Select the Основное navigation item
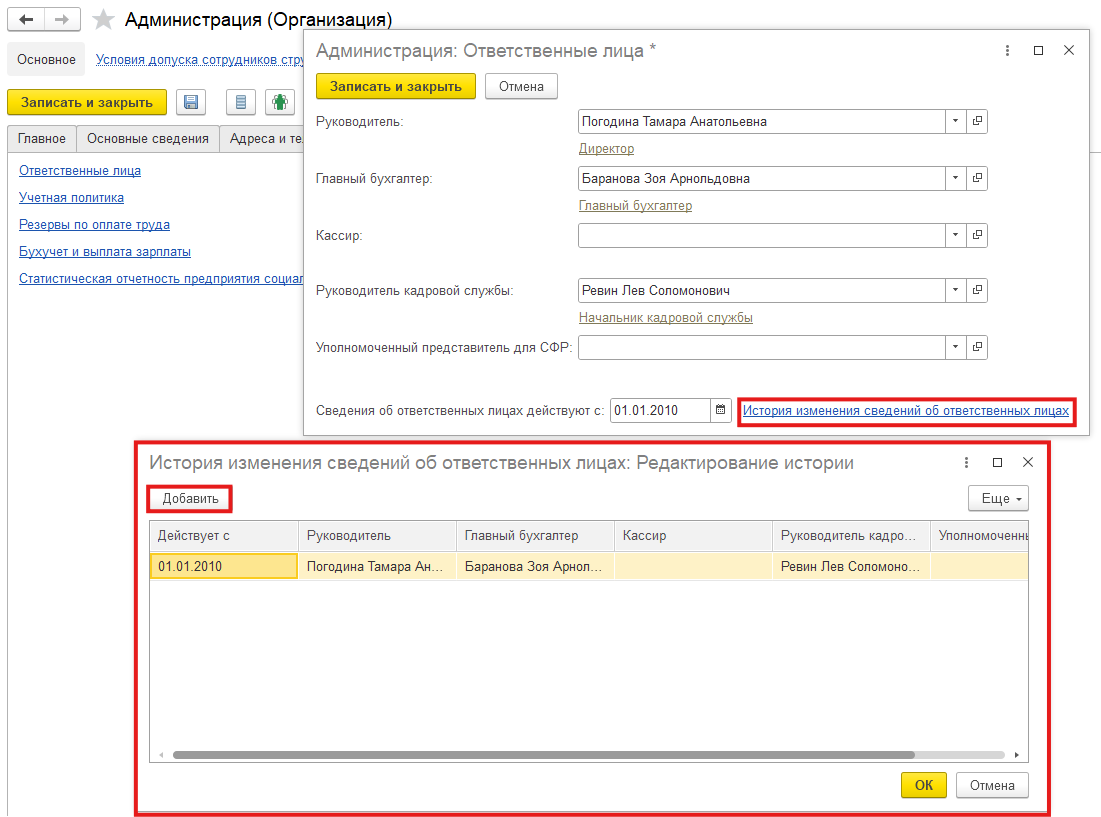The height and width of the screenshot is (817, 1101). pyautogui.click(x=46, y=60)
